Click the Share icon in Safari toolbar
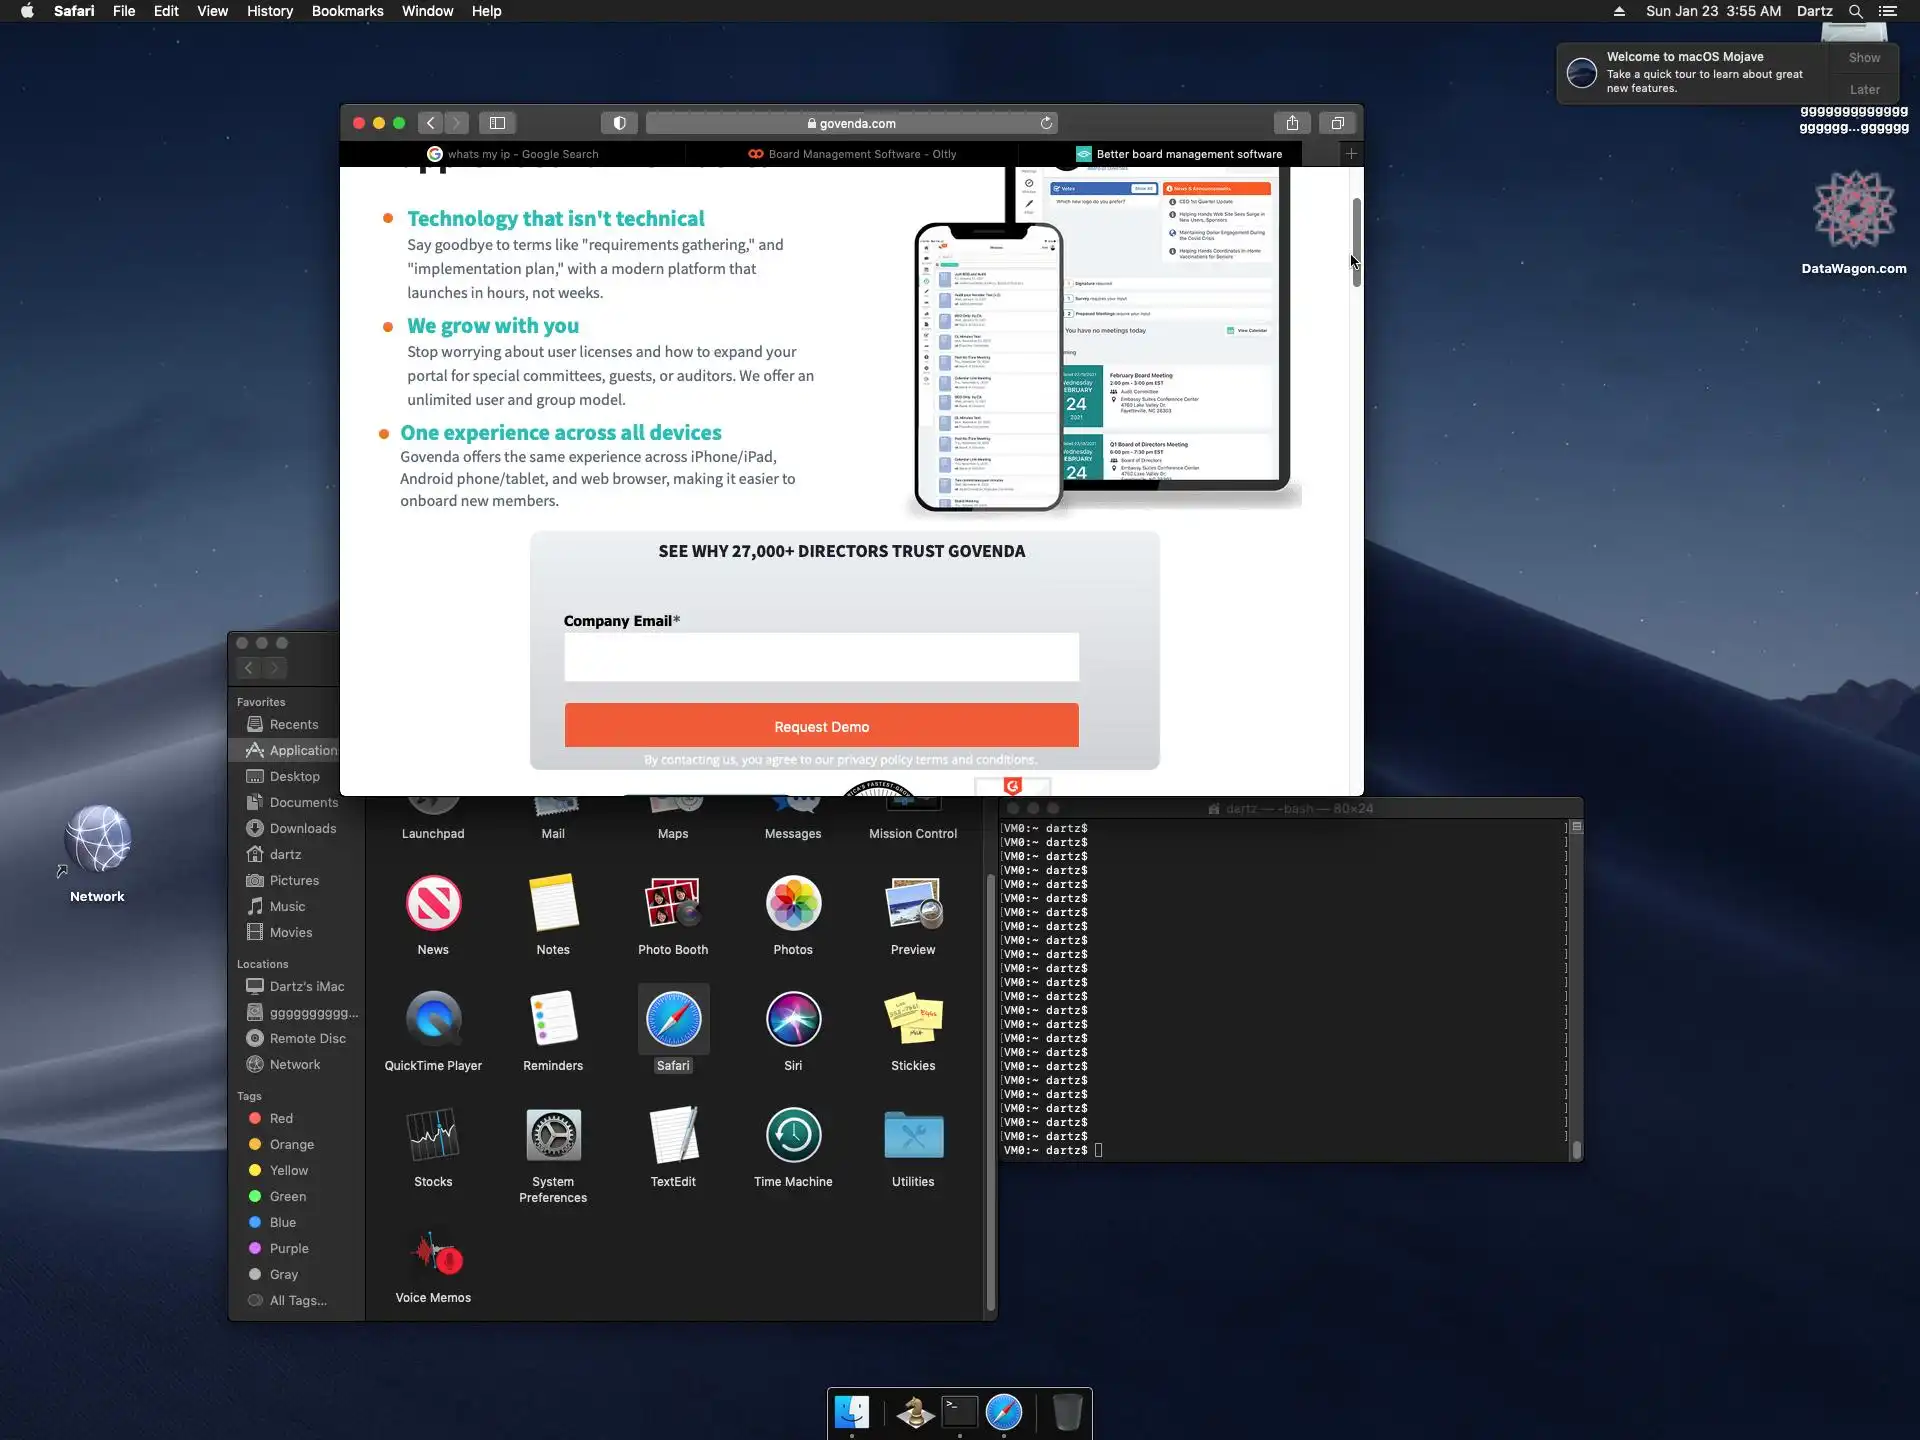 (1292, 123)
